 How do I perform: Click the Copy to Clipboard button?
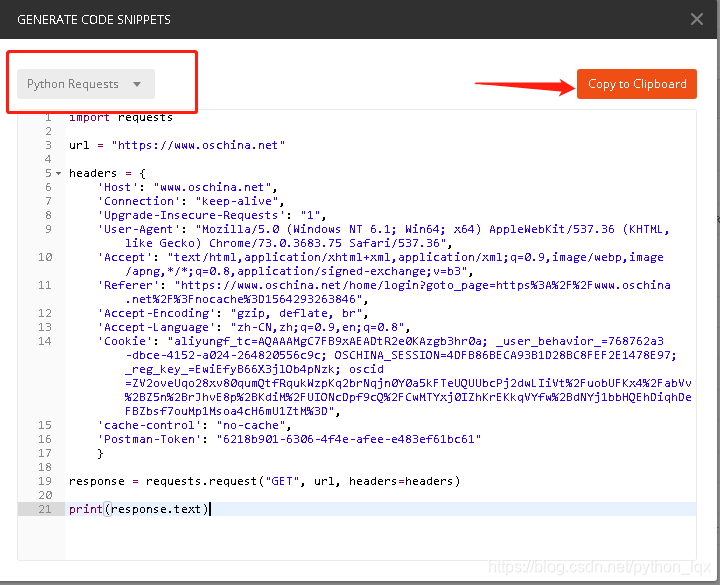tap(636, 84)
